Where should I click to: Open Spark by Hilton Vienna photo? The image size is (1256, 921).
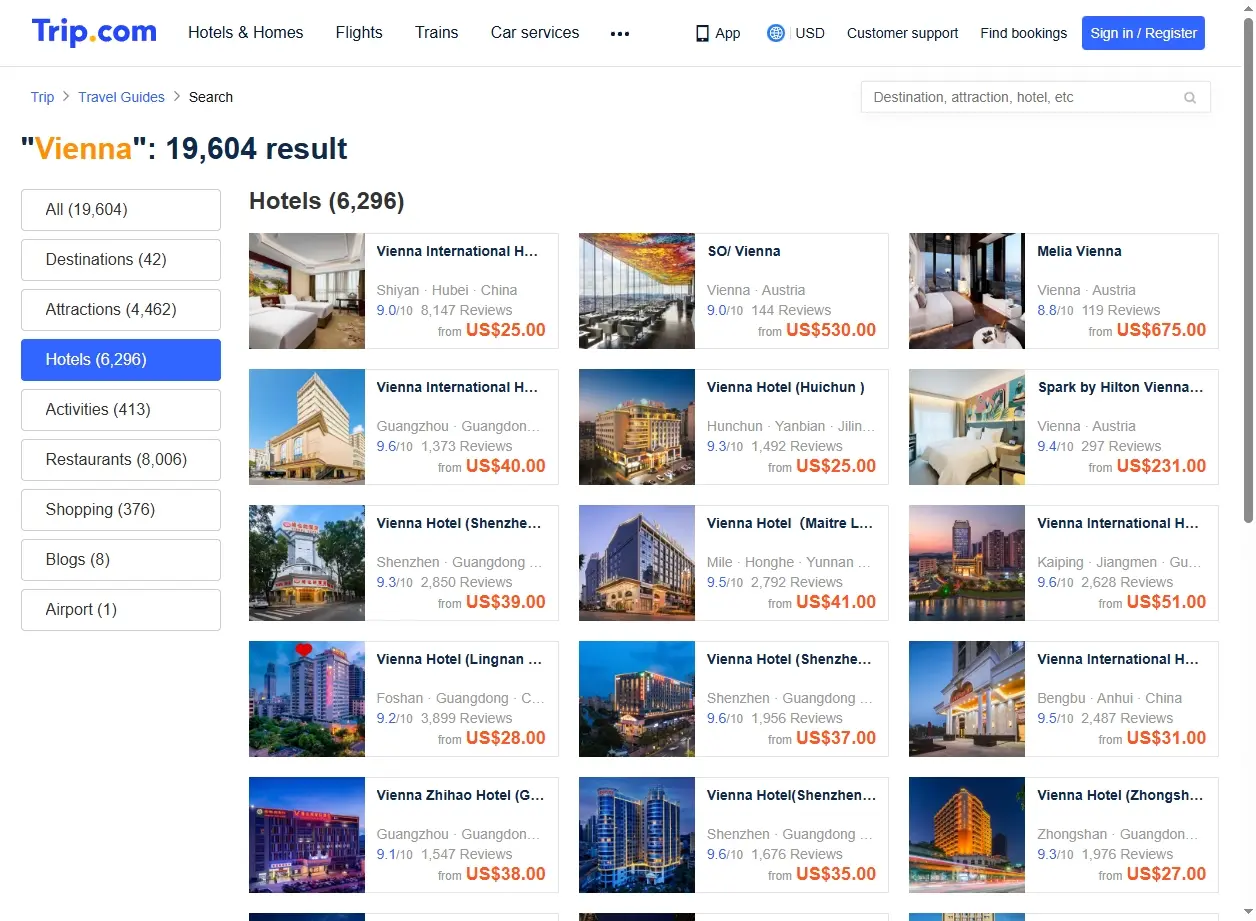coord(967,427)
